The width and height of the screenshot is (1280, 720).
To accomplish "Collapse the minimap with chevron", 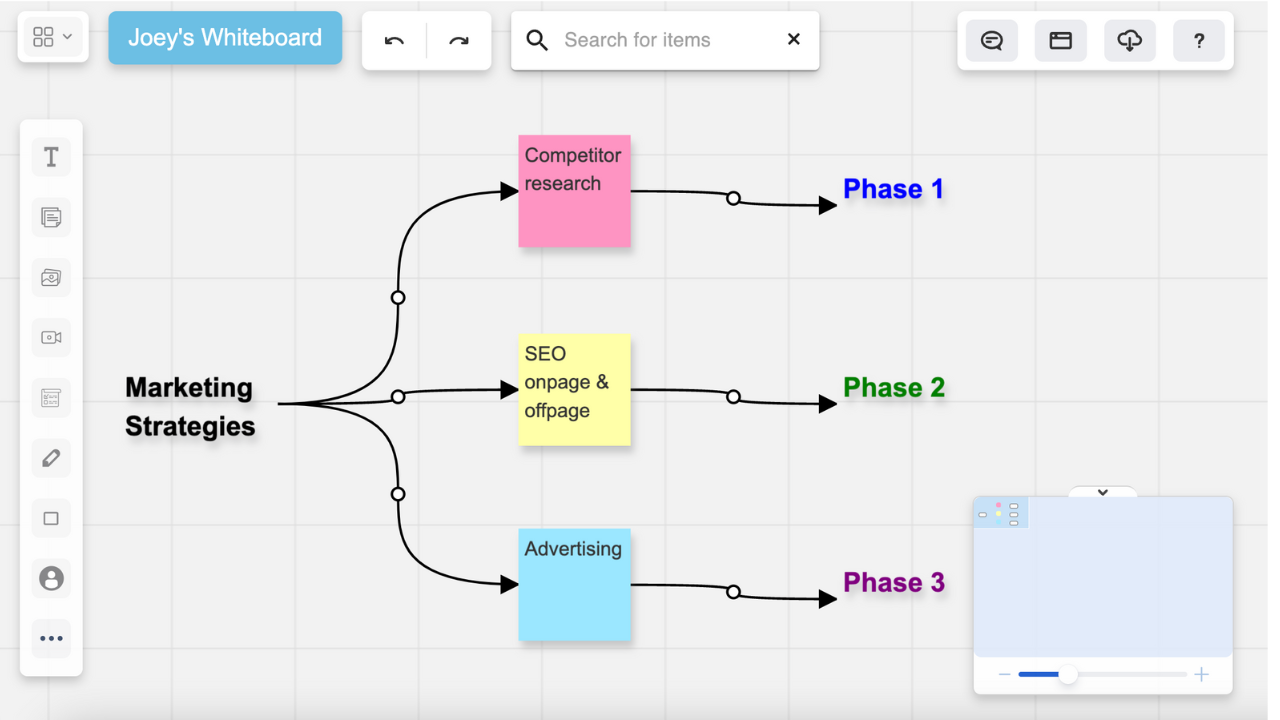I will pos(1103,492).
